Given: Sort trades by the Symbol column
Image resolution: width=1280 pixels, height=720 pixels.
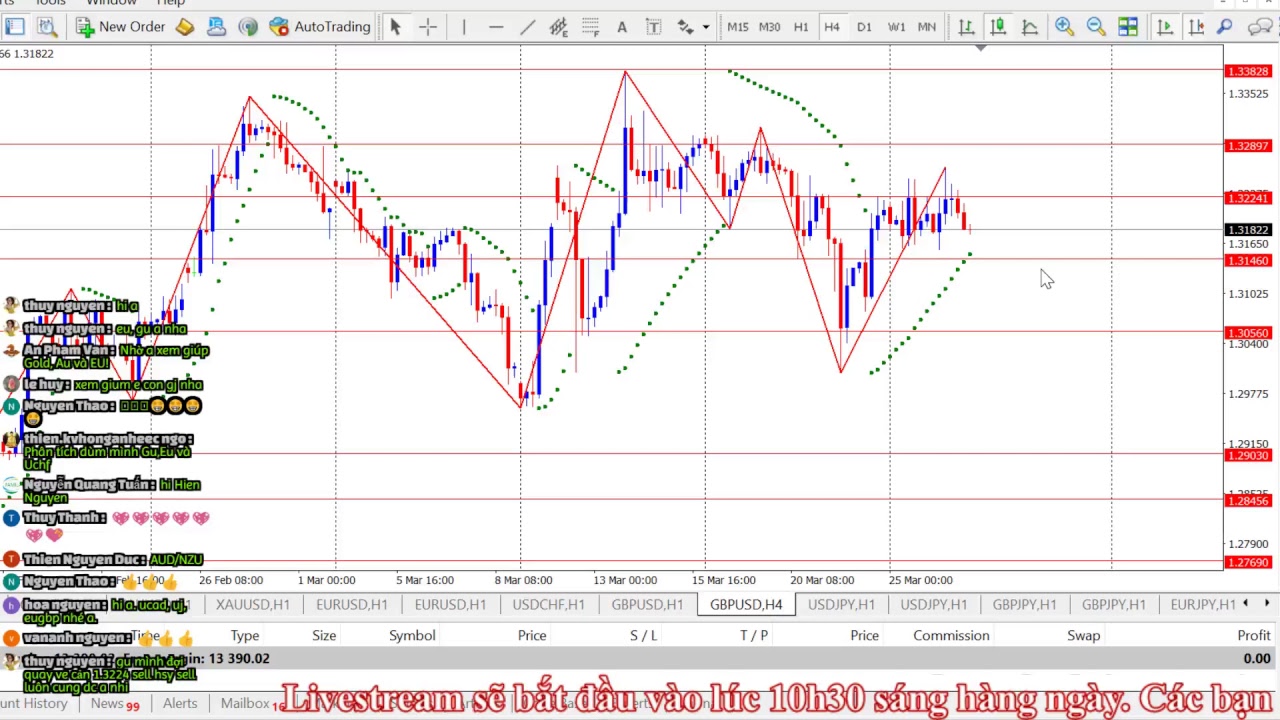Looking at the screenshot, I should (x=412, y=635).
